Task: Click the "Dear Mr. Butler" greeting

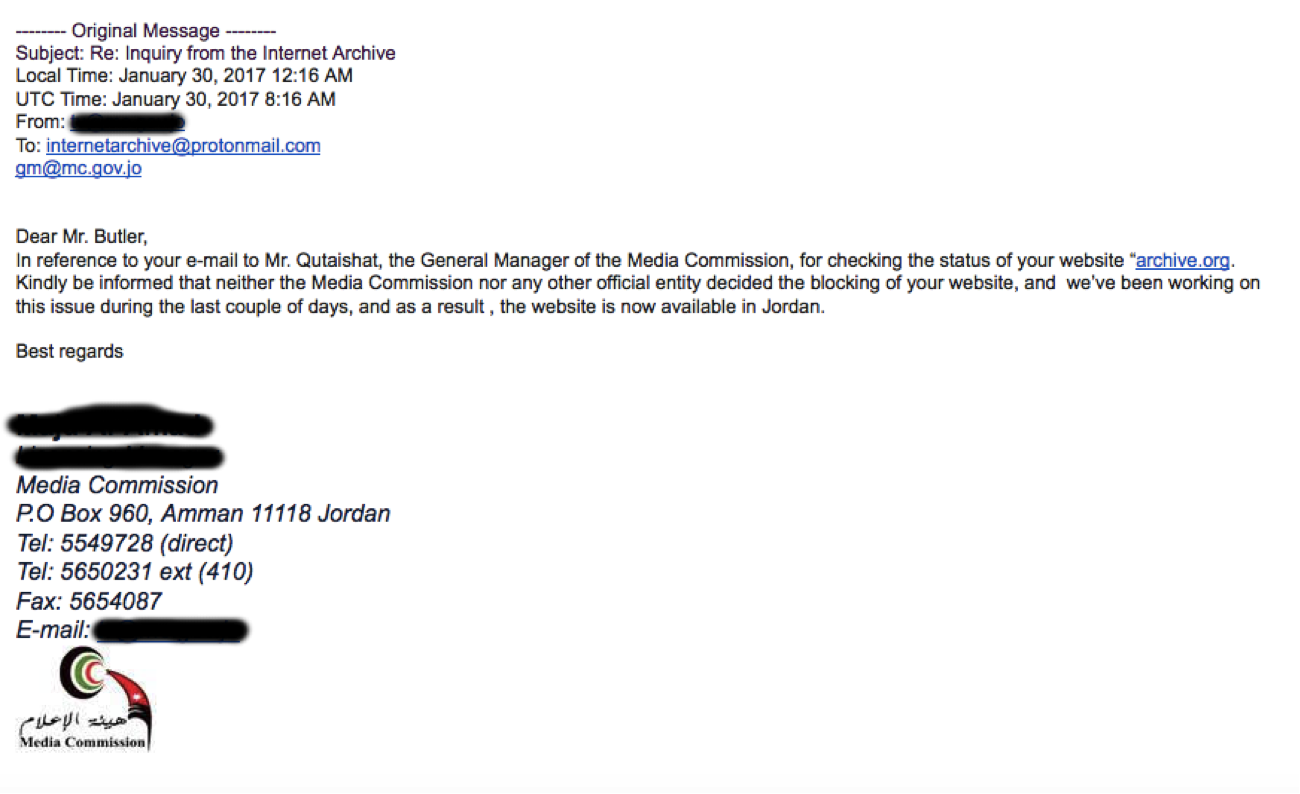Action: click(81, 237)
